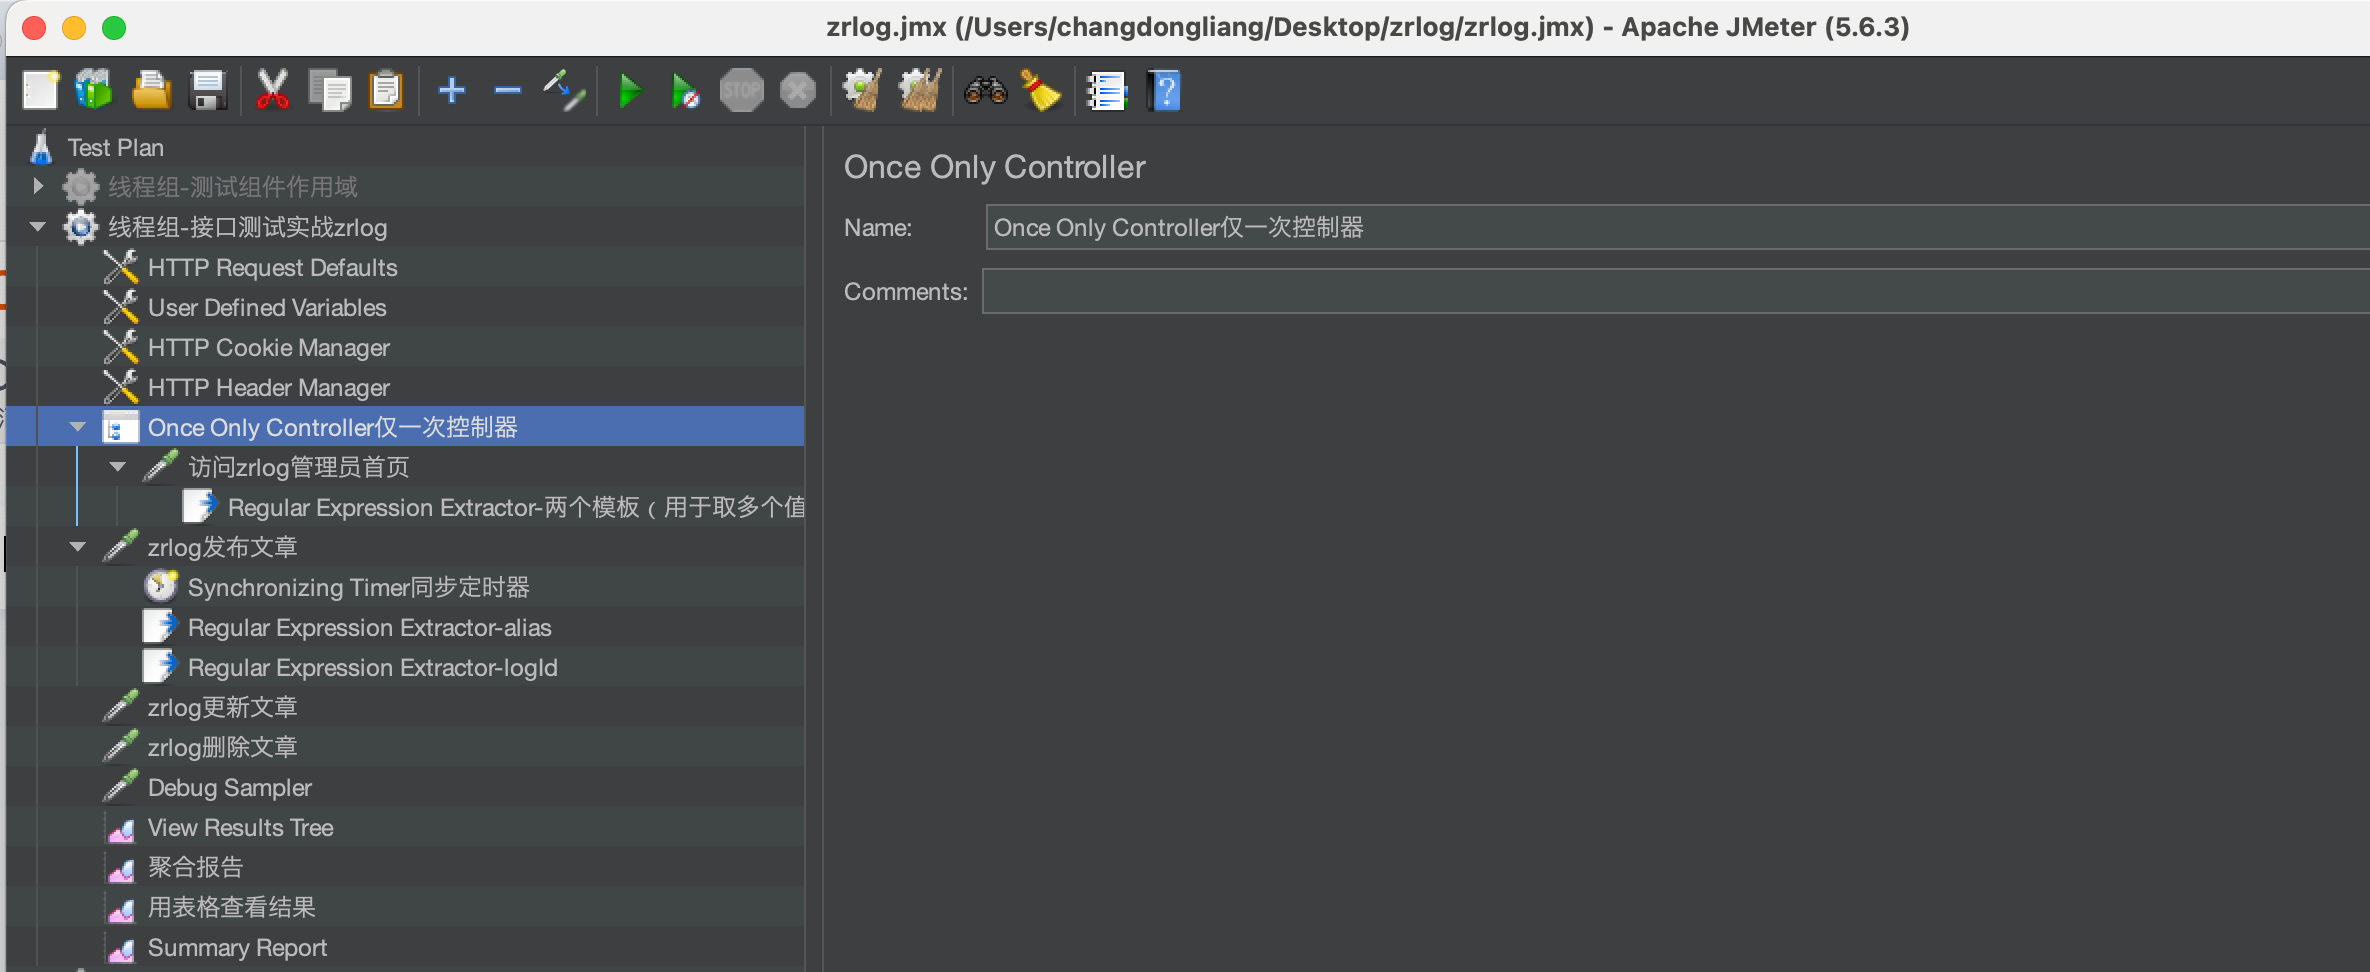Click the Paste clipboard icon
Viewport: 2370px width, 972px height.
pyautogui.click(x=385, y=91)
